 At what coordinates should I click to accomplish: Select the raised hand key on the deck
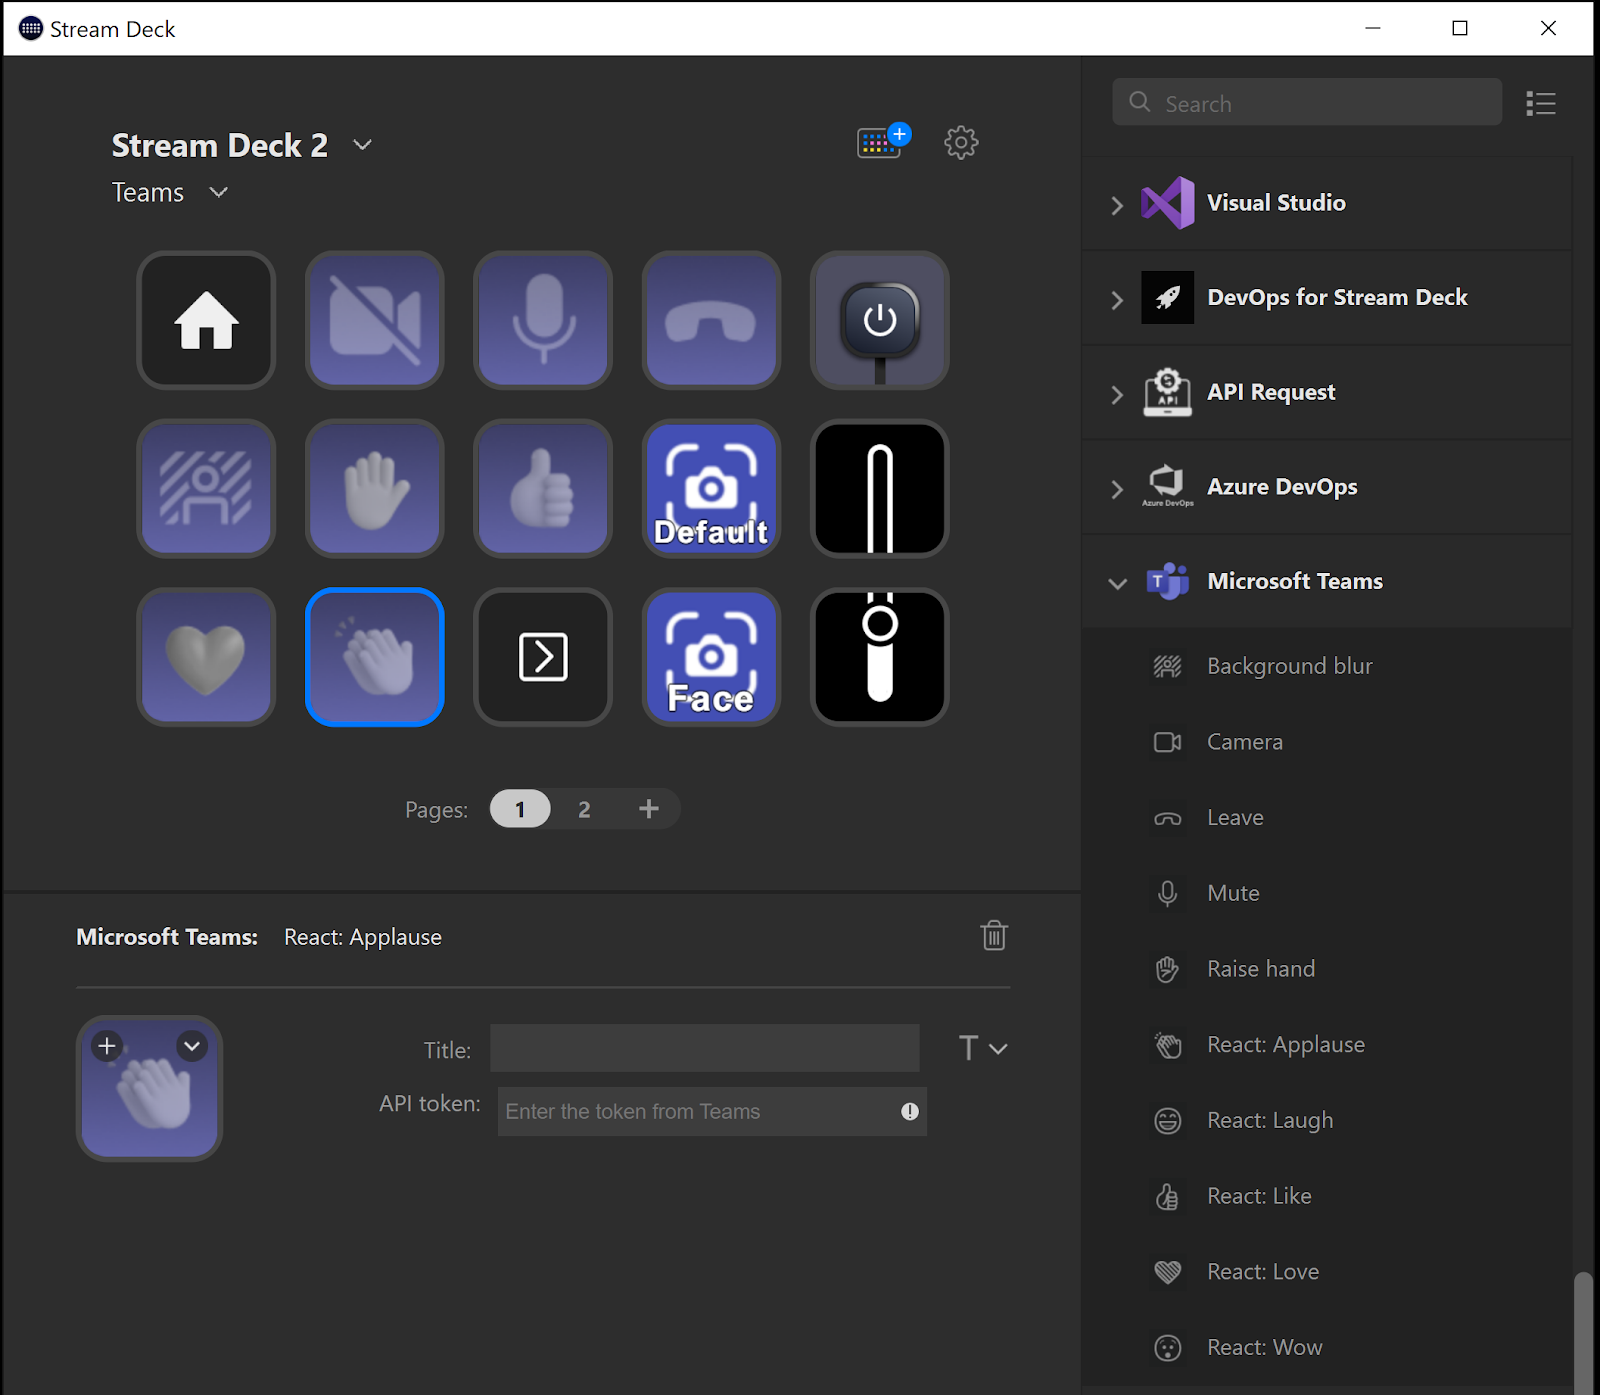click(x=375, y=488)
